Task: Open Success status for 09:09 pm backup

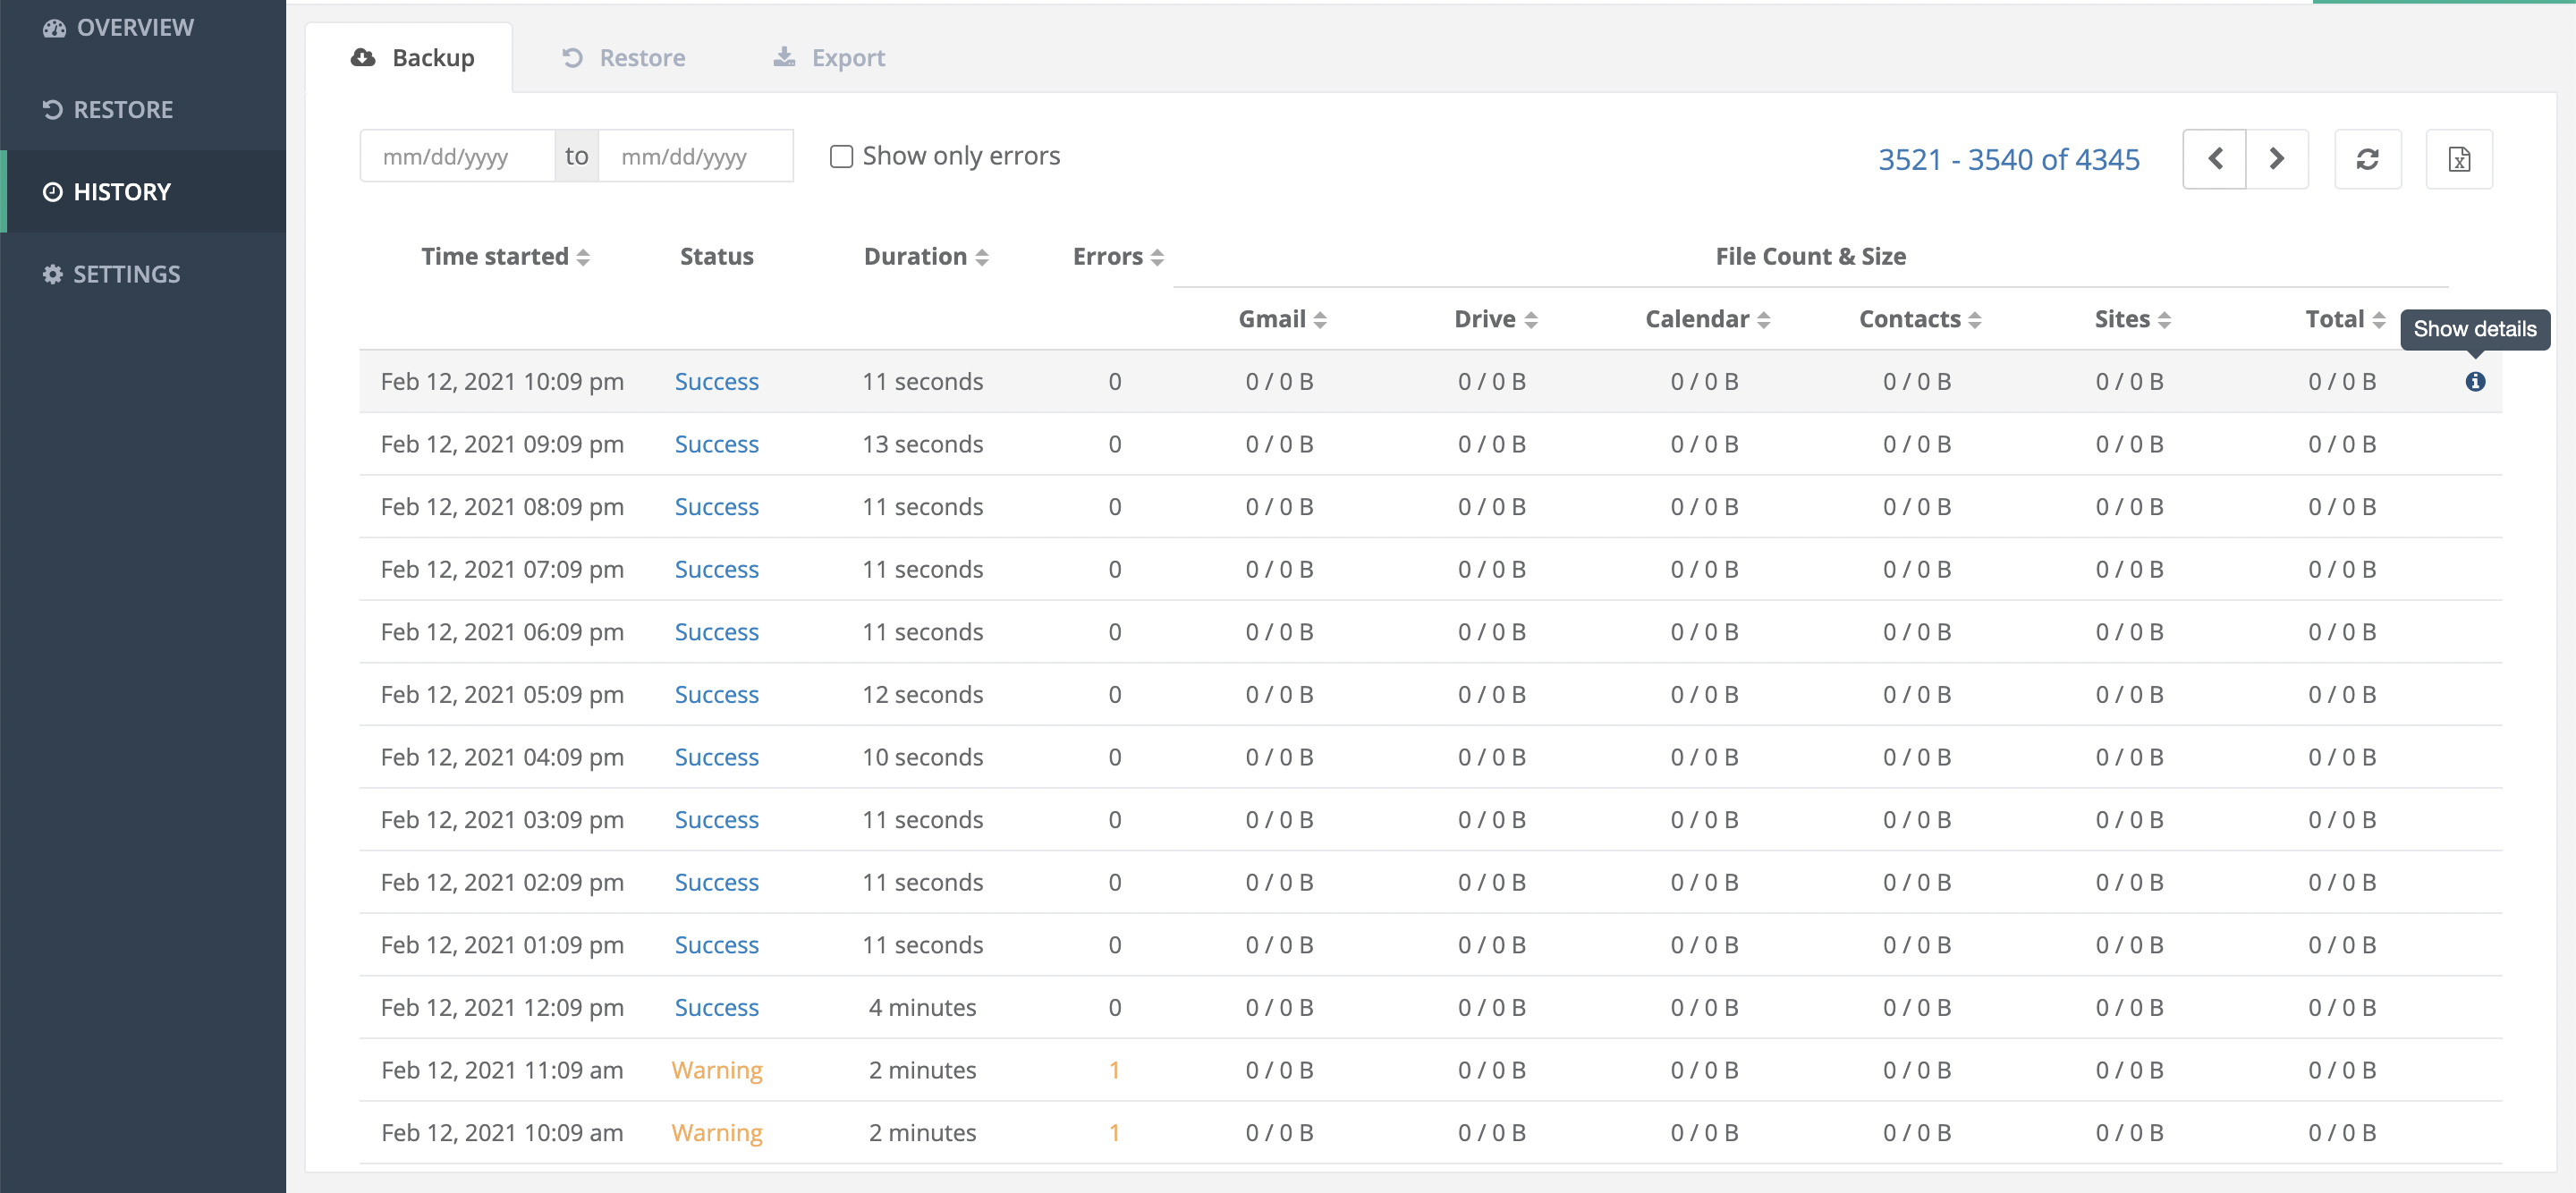Action: (x=716, y=444)
